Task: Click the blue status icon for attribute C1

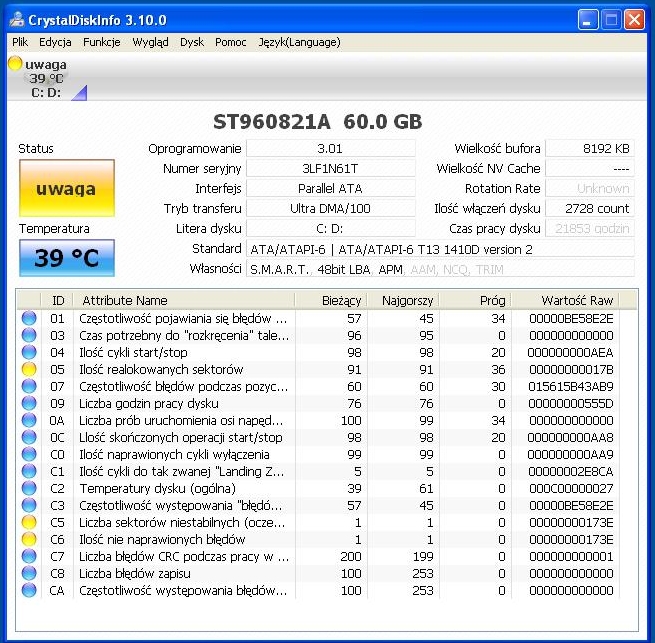Action: [29, 471]
